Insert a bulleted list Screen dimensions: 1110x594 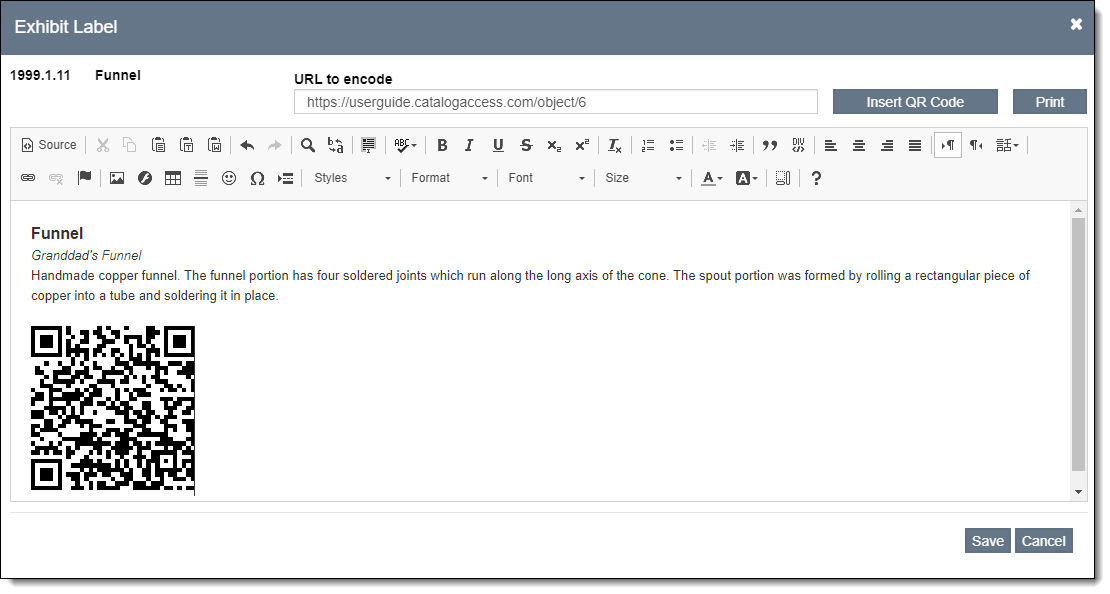tap(676, 145)
